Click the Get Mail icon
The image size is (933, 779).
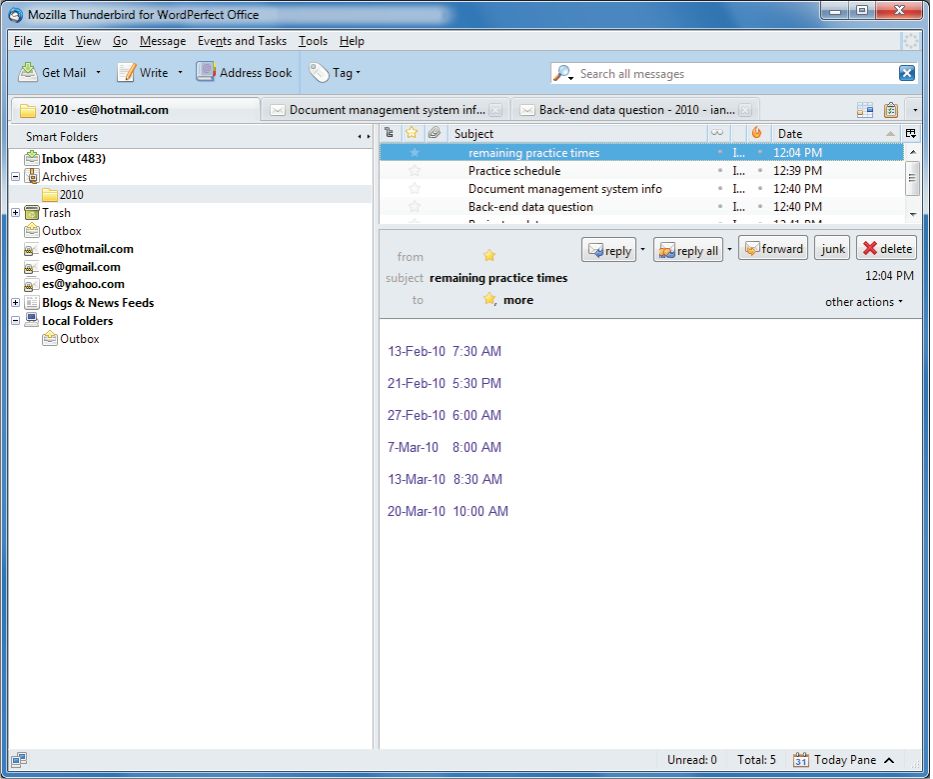(27, 72)
